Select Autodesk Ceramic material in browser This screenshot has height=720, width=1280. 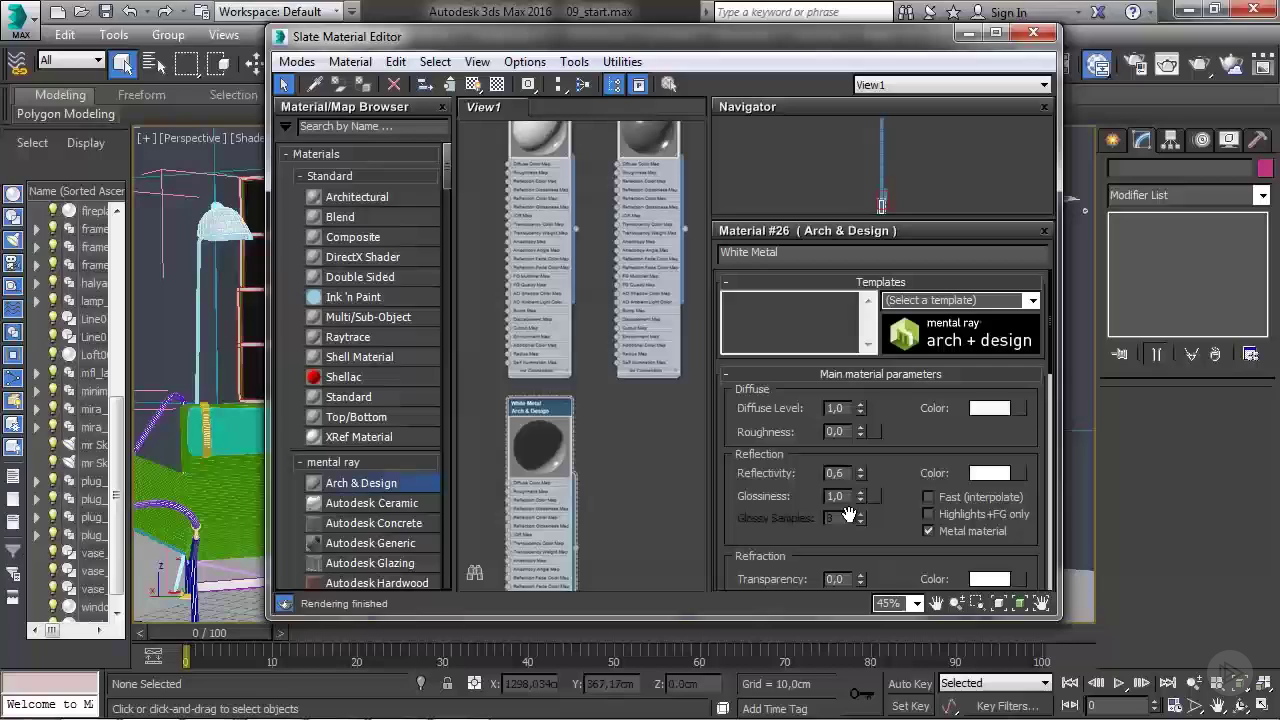coord(372,503)
